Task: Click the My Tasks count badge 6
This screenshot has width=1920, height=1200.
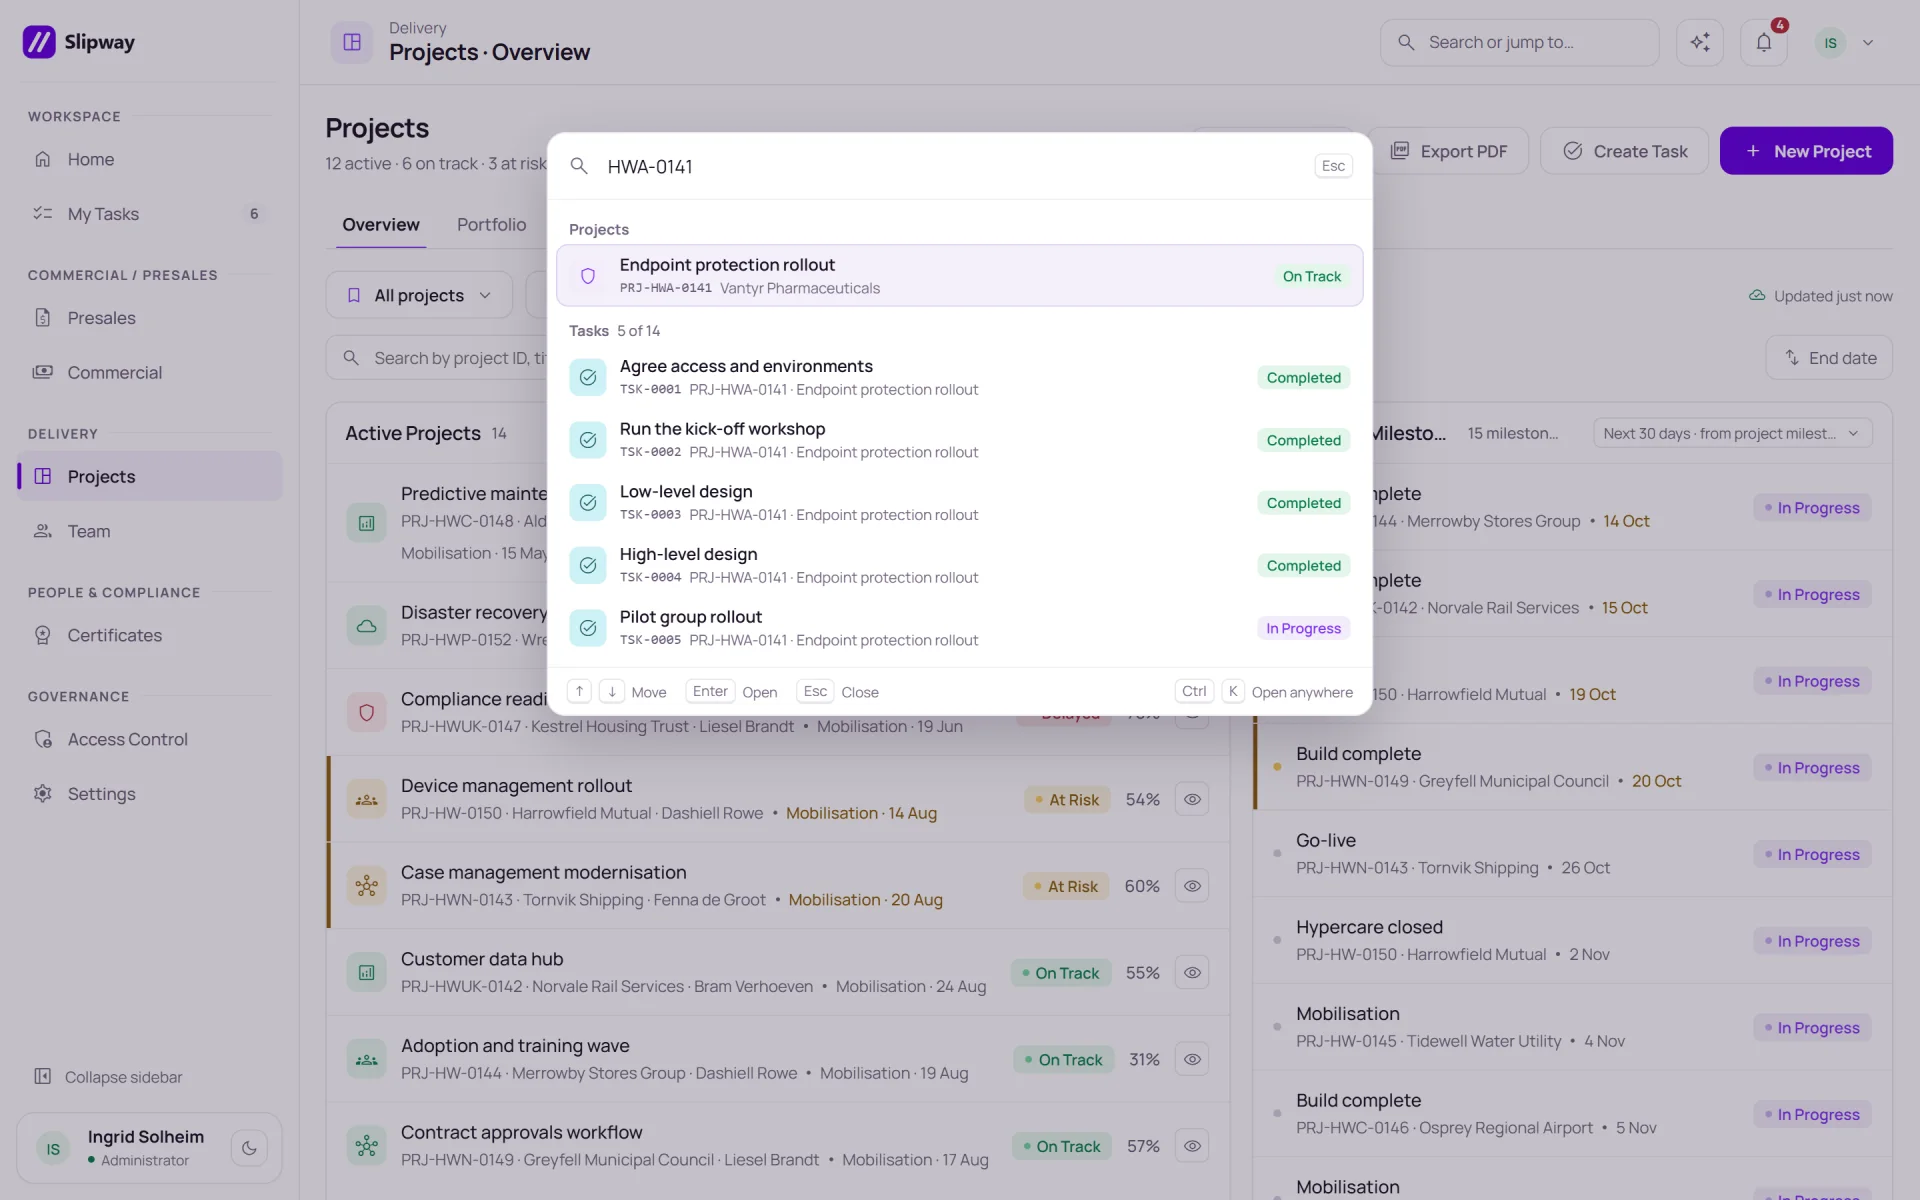Action: click(x=254, y=213)
